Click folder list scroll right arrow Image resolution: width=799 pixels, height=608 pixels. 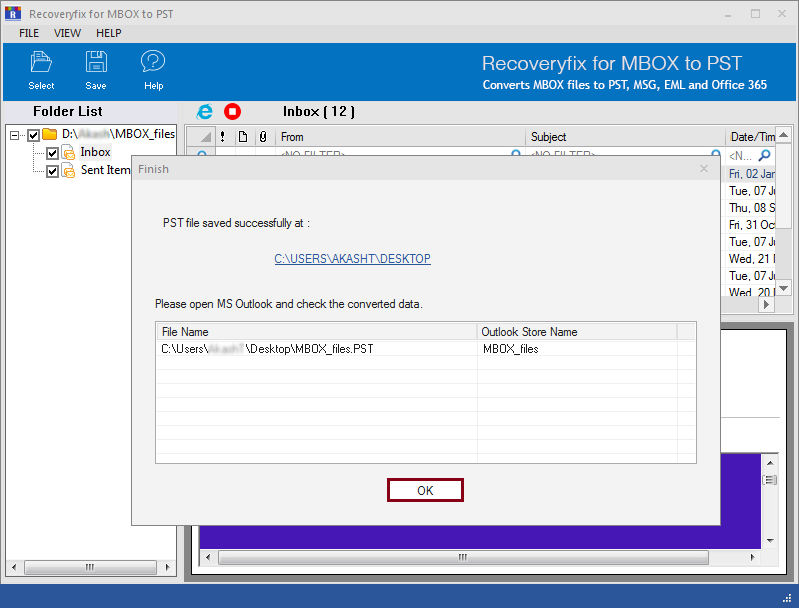[167, 567]
